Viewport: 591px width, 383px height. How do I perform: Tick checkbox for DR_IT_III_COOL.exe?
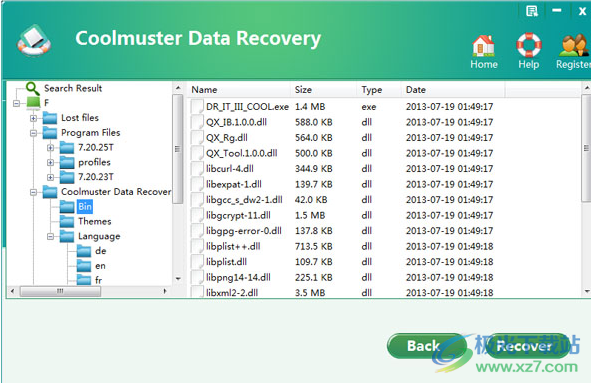[x=197, y=107]
